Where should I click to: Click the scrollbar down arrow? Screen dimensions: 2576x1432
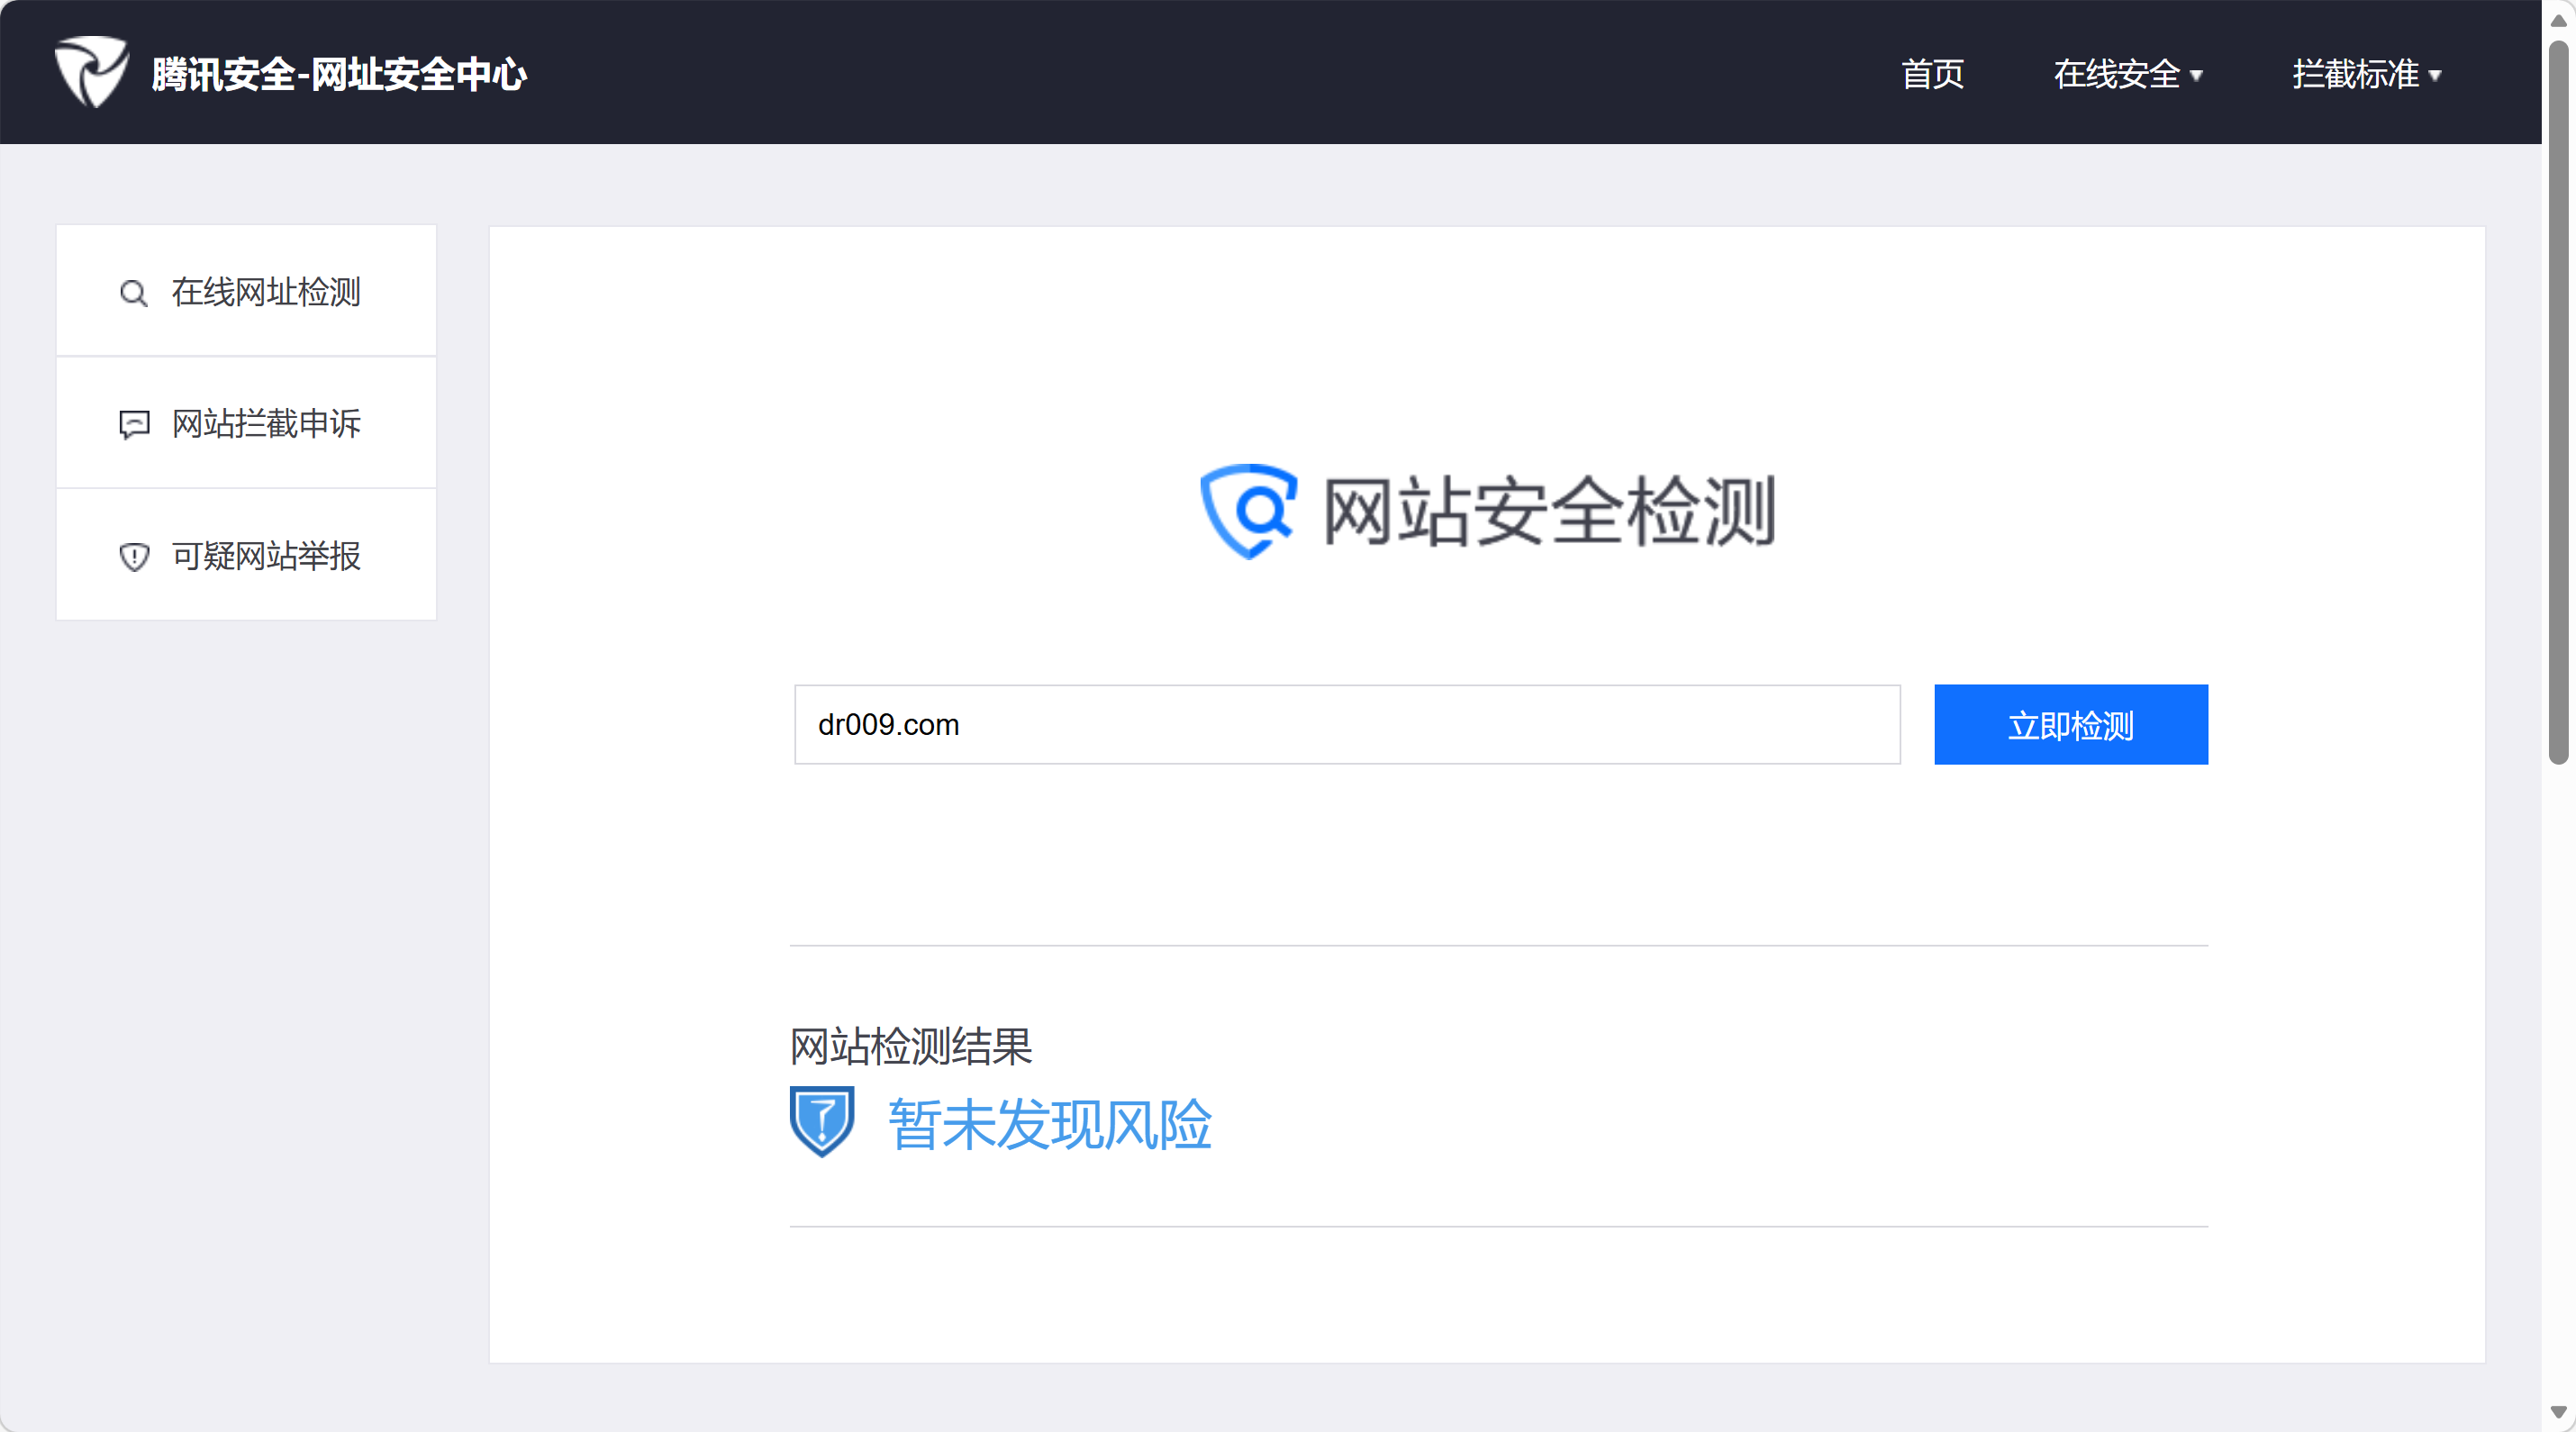(x=2558, y=1412)
